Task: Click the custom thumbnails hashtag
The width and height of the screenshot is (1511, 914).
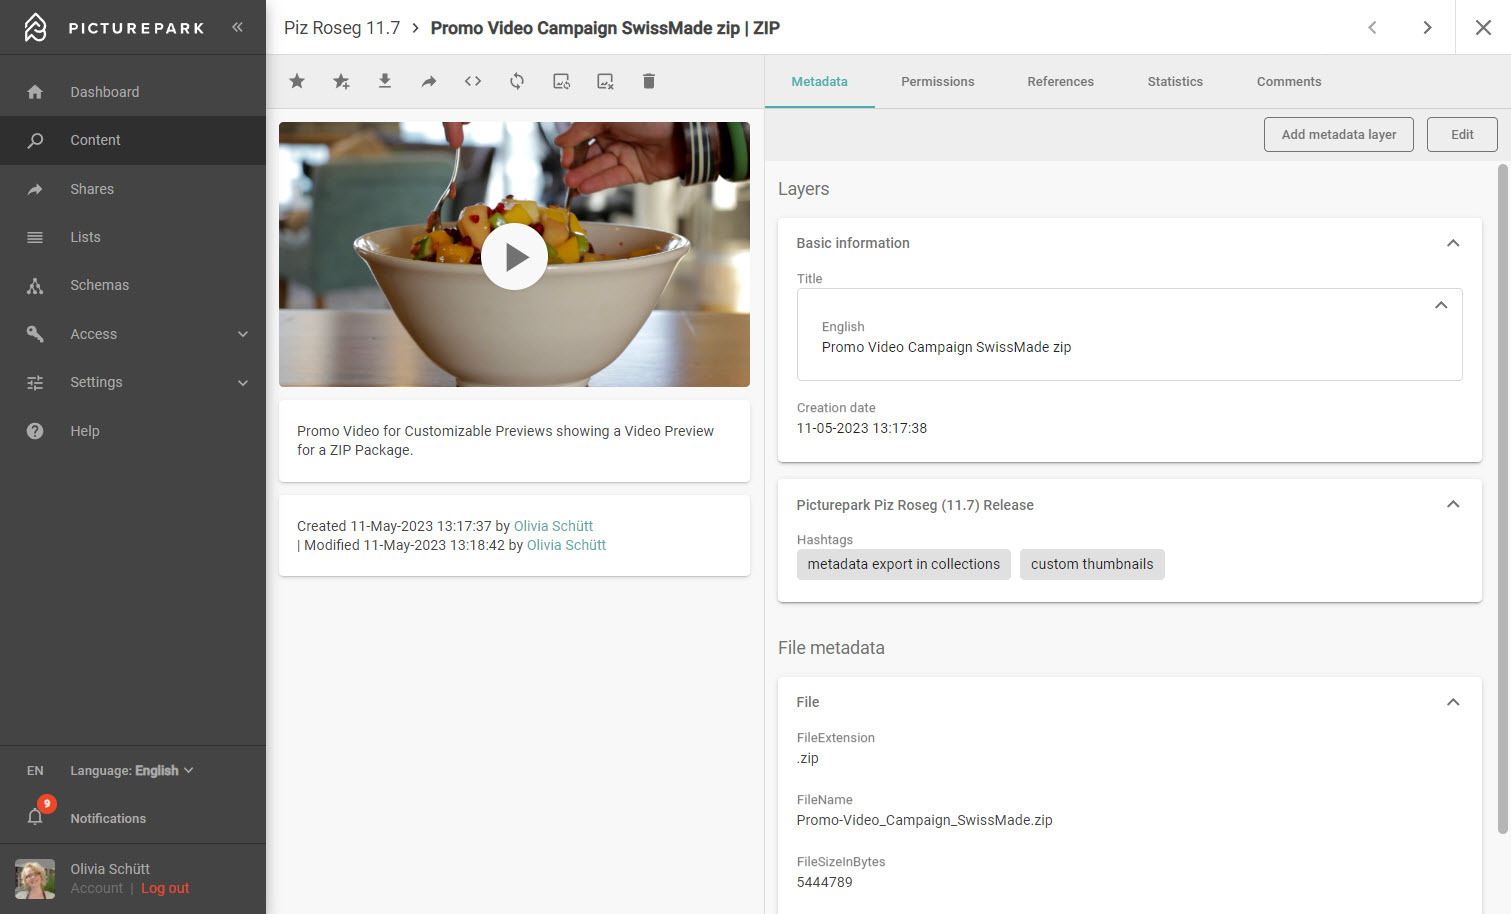Action: (1092, 564)
